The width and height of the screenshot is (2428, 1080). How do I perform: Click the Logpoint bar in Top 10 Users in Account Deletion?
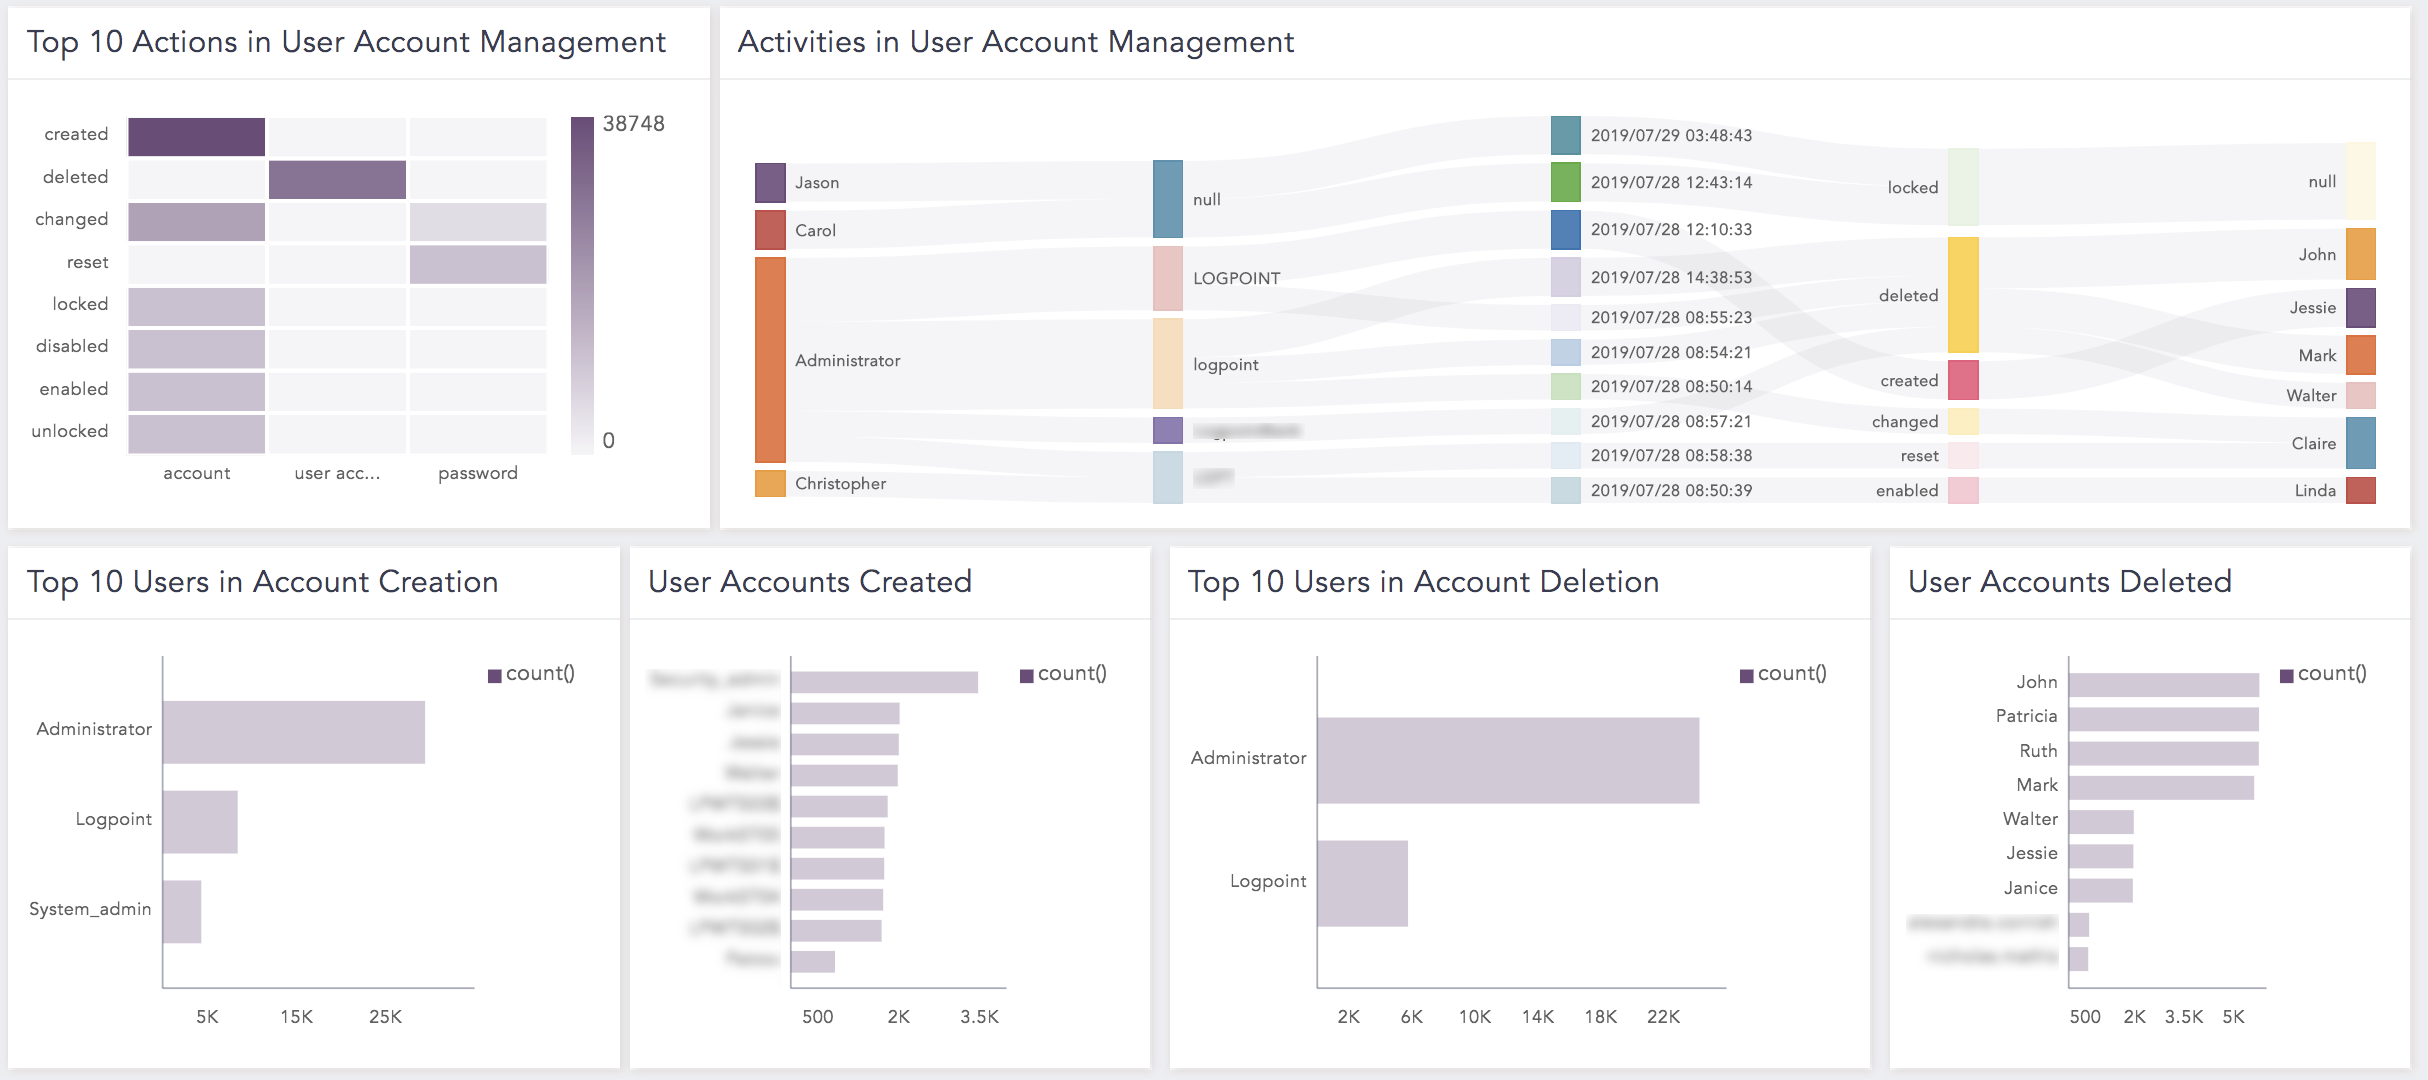point(1365,880)
